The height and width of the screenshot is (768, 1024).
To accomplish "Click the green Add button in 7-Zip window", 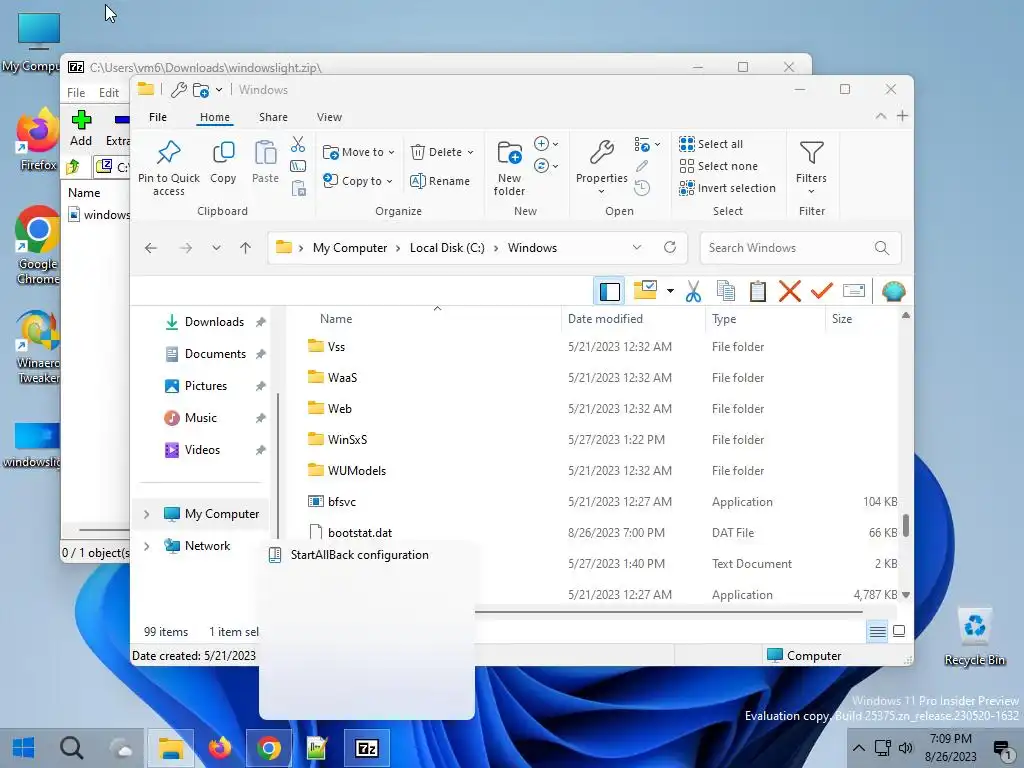I will (81, 129).
